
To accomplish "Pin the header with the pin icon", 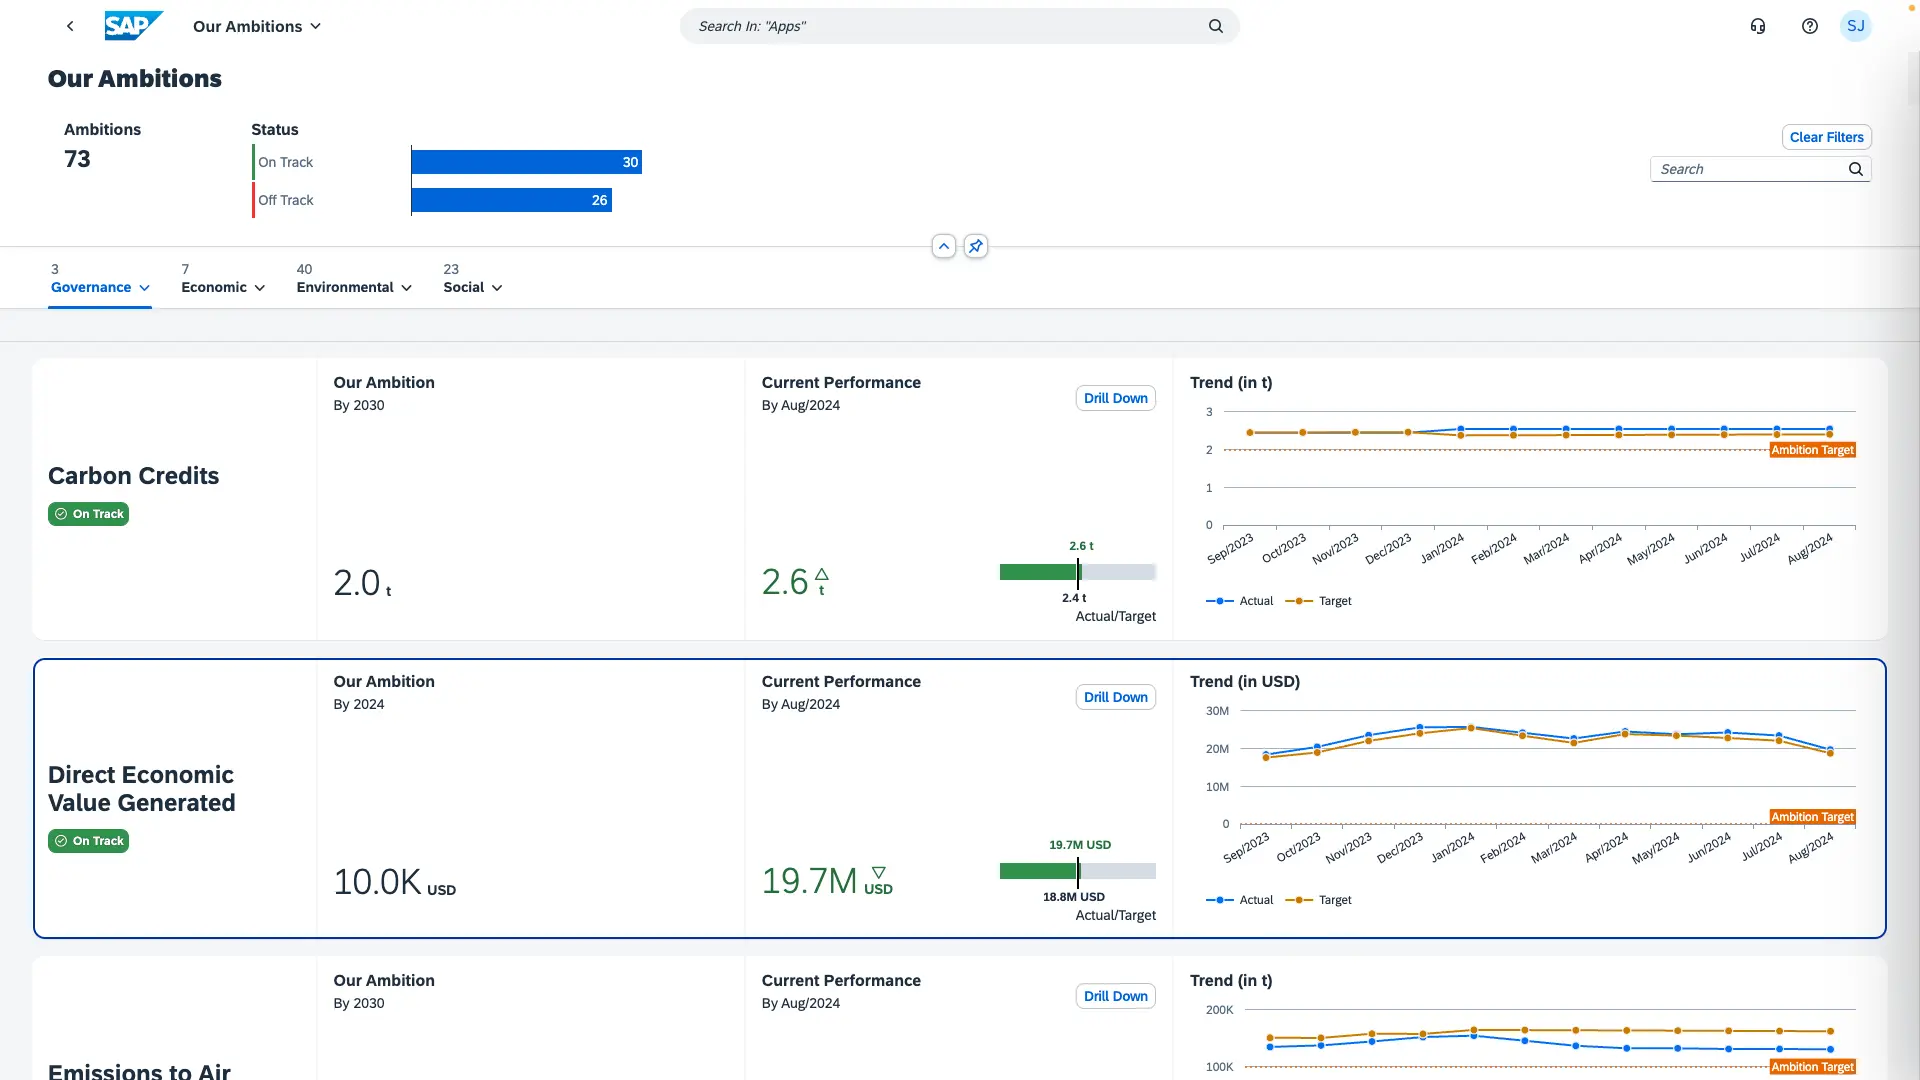I will (976, 246).
